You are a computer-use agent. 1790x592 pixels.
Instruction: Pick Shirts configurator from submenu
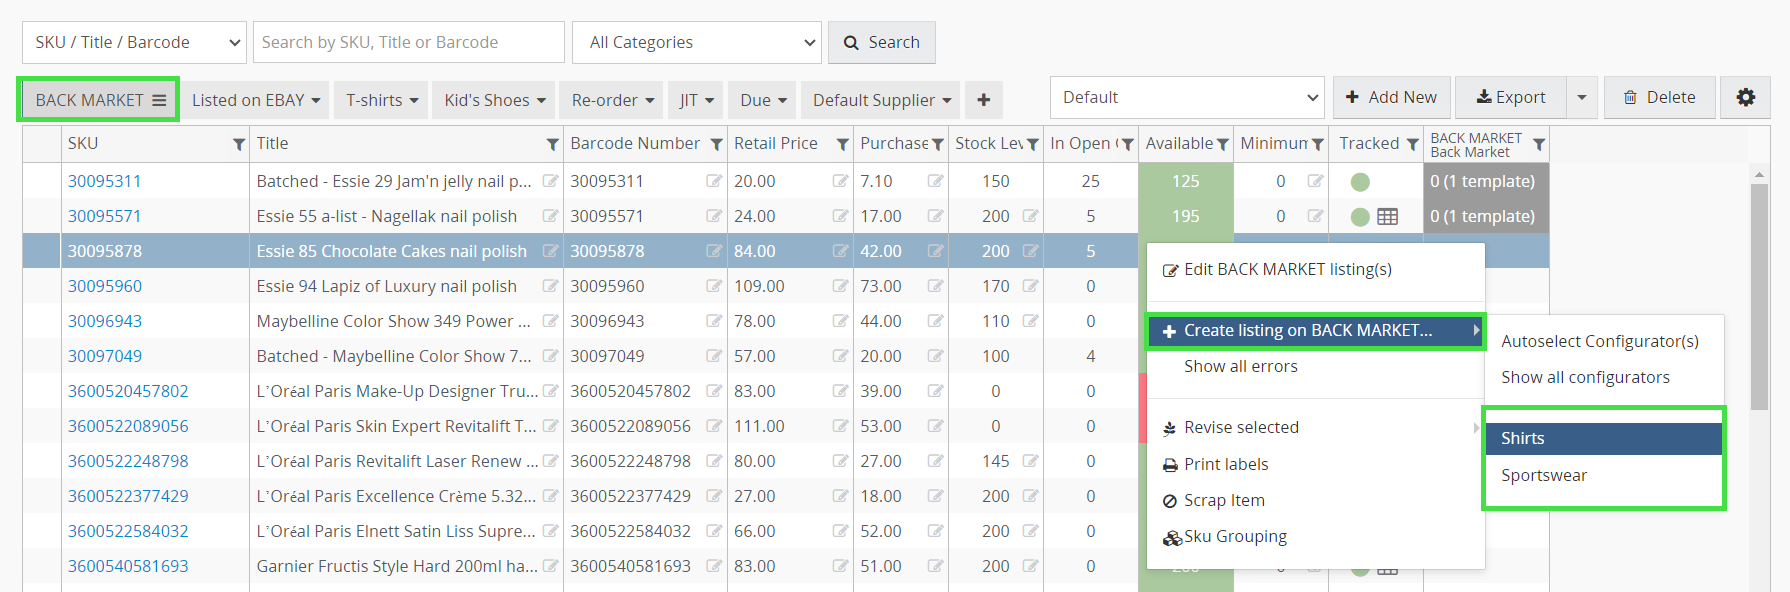point(1603,438)
